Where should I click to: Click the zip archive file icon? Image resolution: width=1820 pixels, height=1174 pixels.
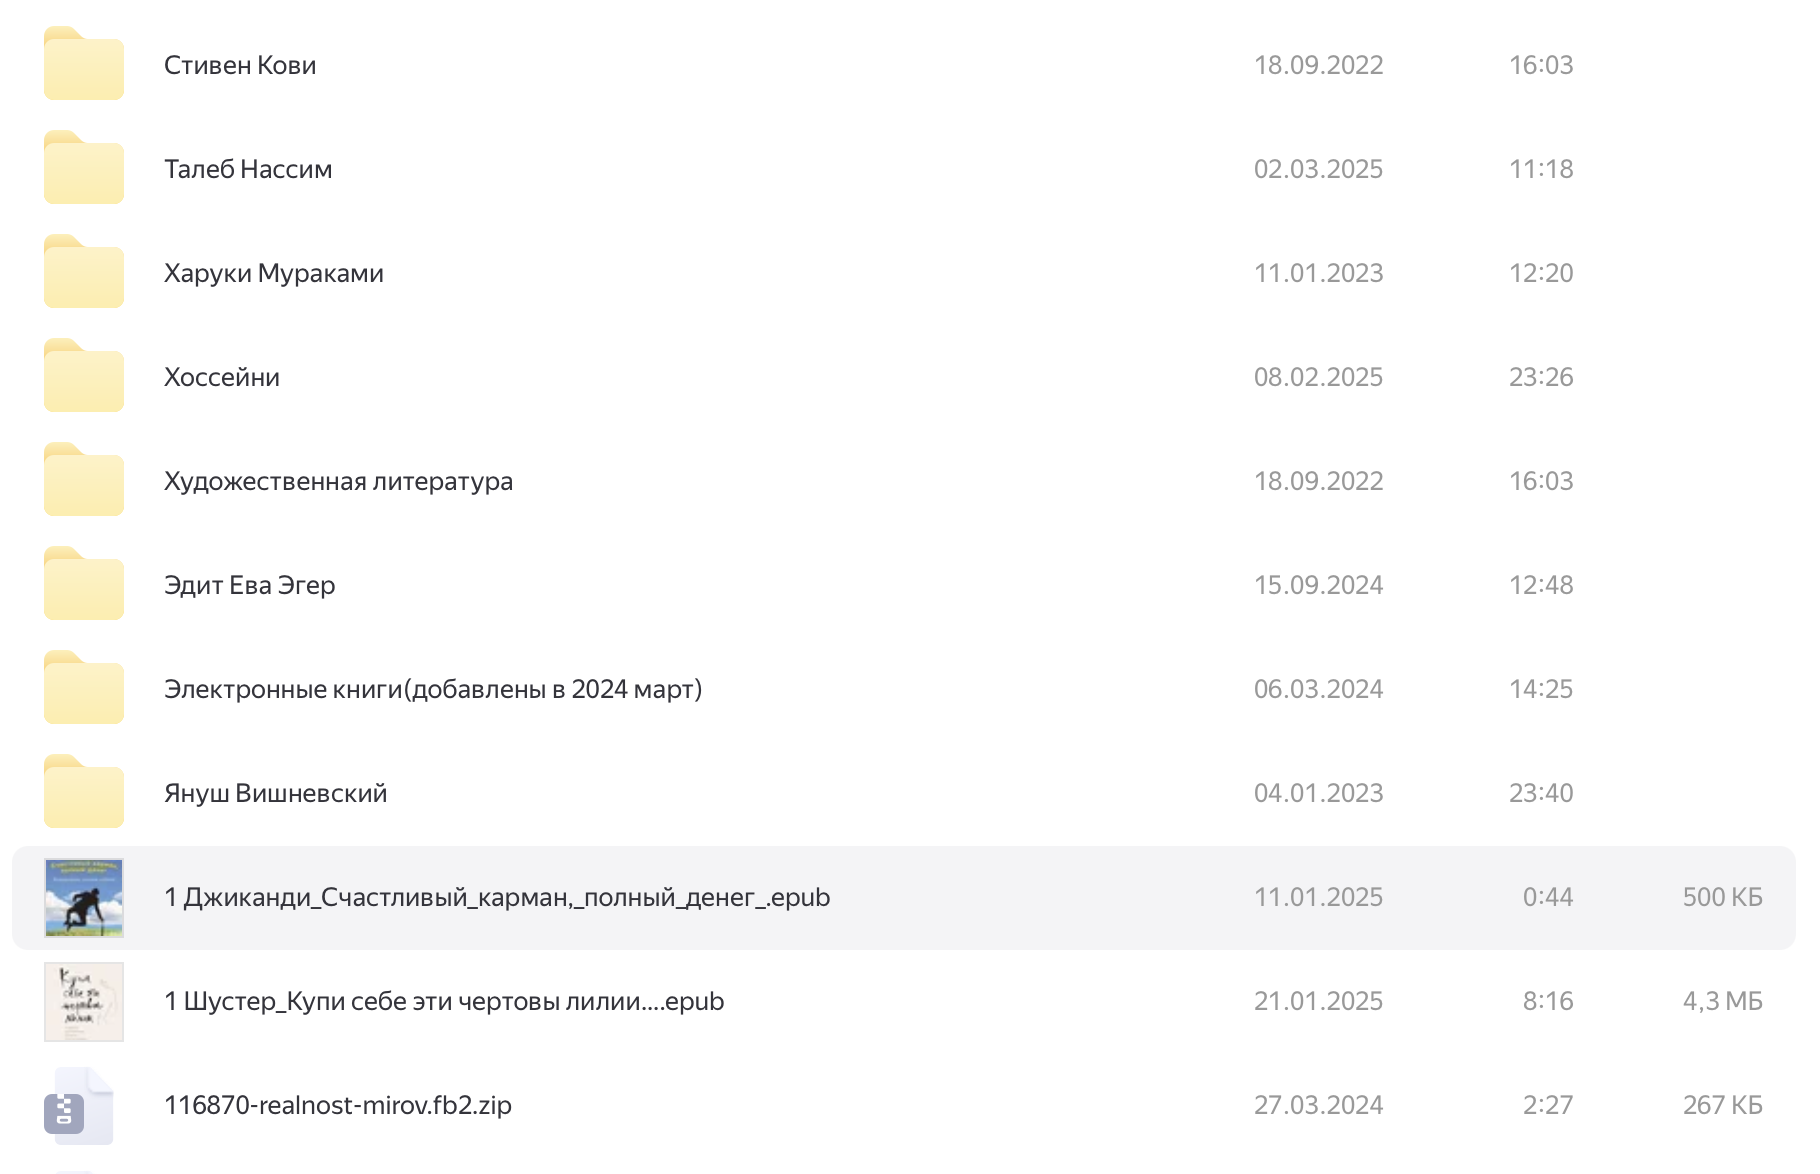pyautogui.click(x=80, y=1106)
